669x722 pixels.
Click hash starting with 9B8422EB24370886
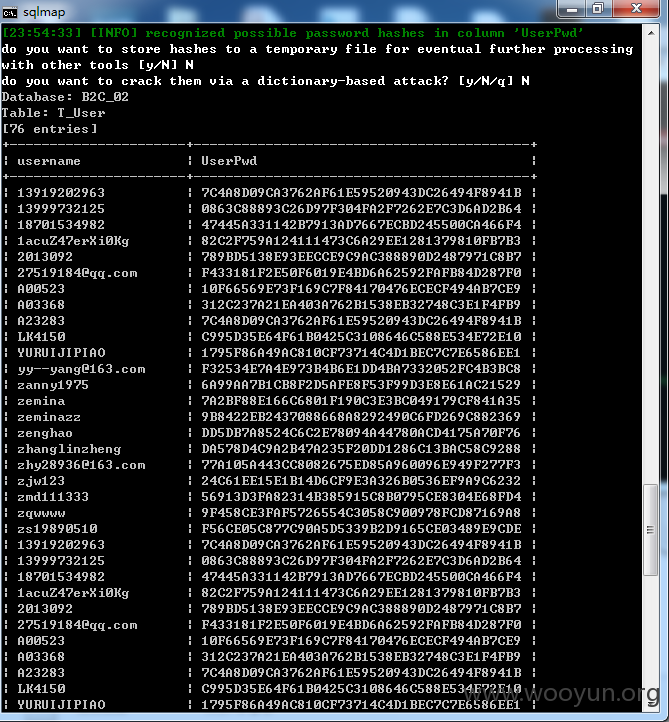(361, 417)
